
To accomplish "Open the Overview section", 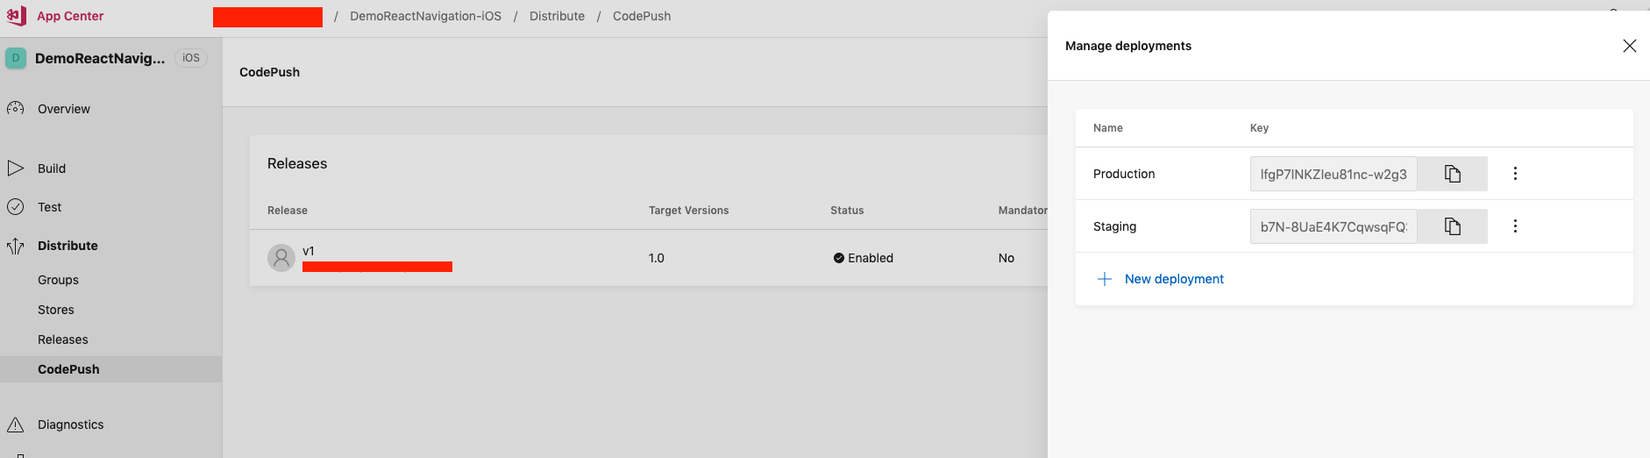I will 63,109.
